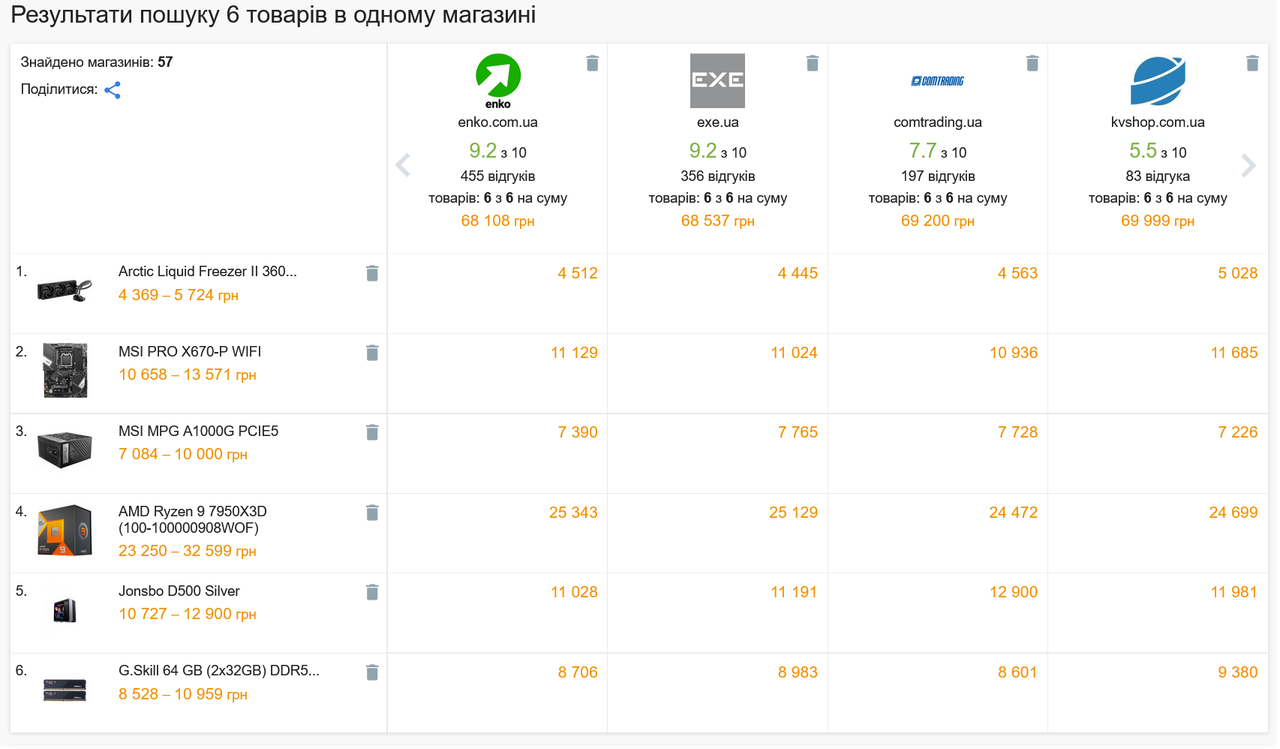This screenshot has width=1280, height=749.
Task: Open G.Skill 64 GB DDR5 product link
Action: (219, 671)
